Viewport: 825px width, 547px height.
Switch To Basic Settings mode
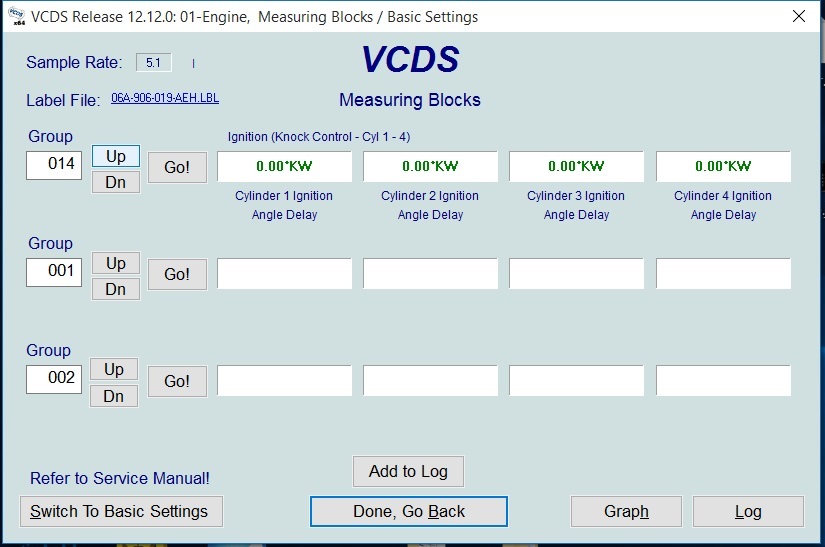point(121,511)
